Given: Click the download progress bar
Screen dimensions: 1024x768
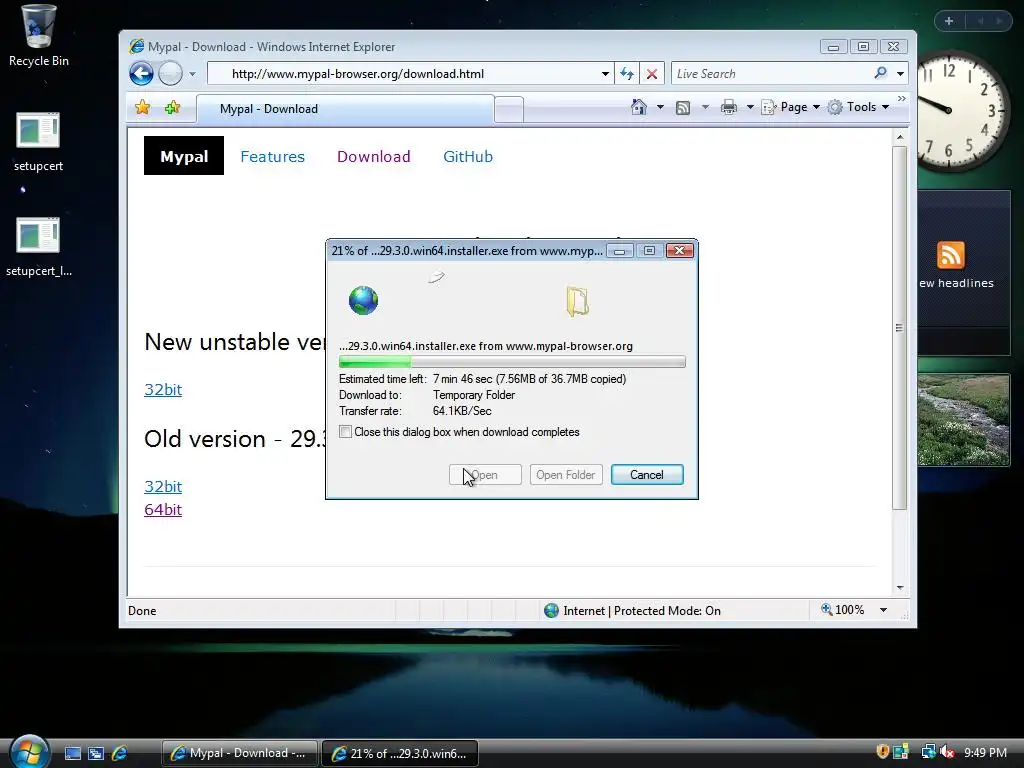Looking at the screenshot, I should pyautogui.click(x=512, y=362).
